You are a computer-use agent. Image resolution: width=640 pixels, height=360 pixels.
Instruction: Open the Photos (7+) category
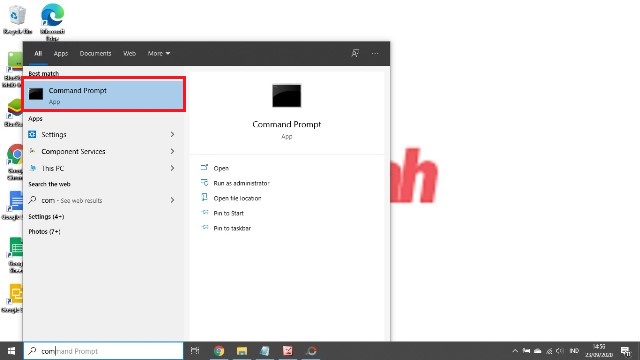(x=44, y=232)
